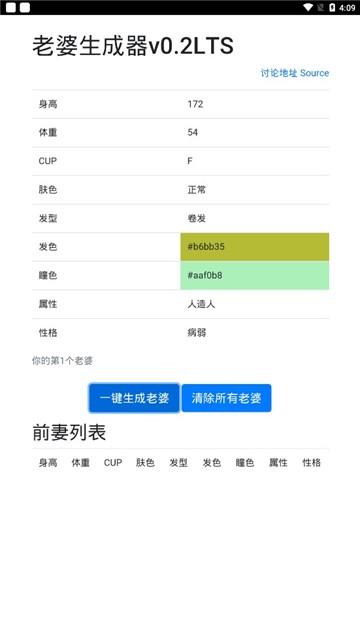360x640 pixels.
Task: Tap the Wi-Fi status icon
Action: [x=308, y=7]
